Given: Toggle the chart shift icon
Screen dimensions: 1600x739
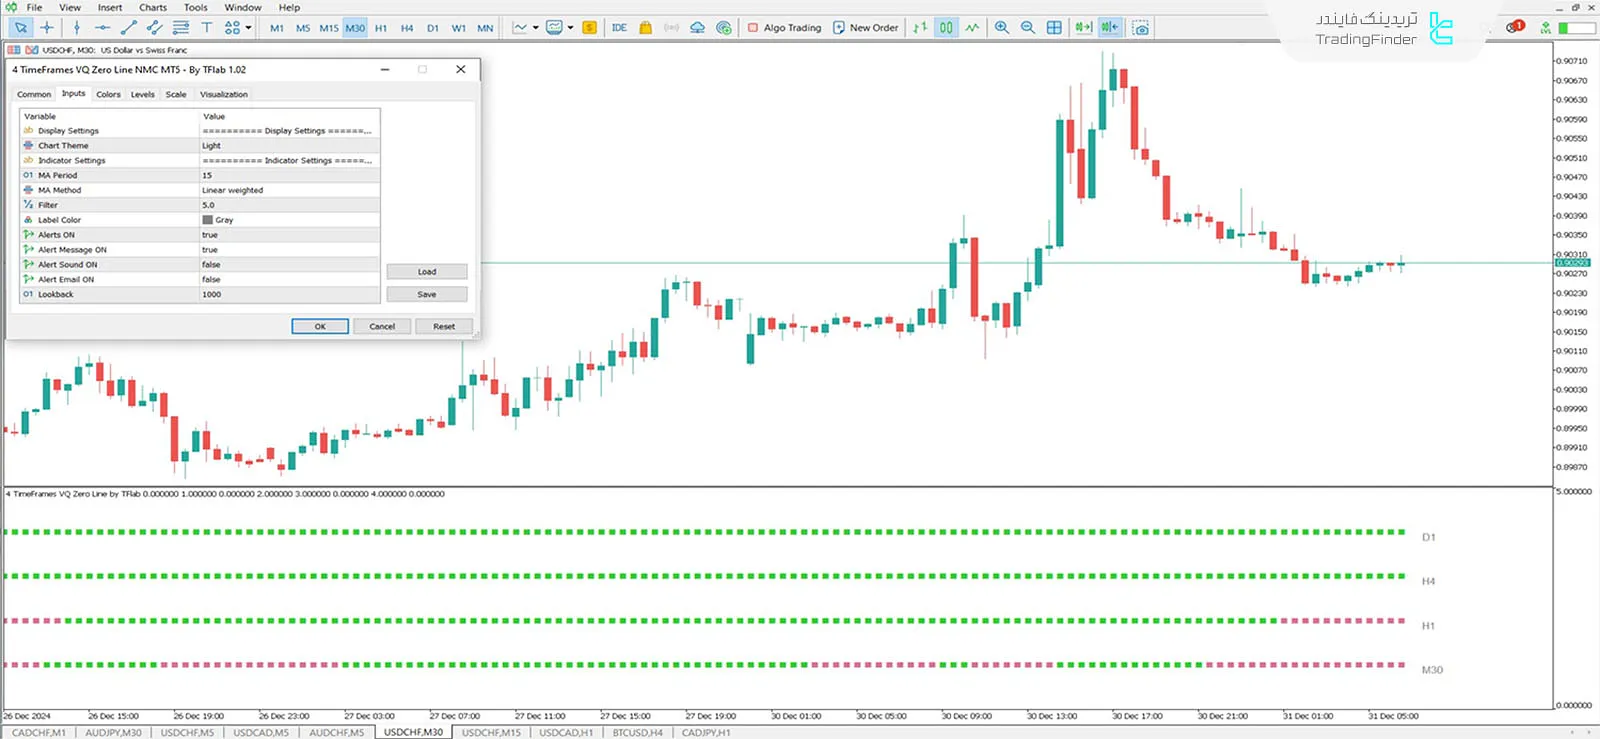Looking at the screenshot, I should point(1109,28).
